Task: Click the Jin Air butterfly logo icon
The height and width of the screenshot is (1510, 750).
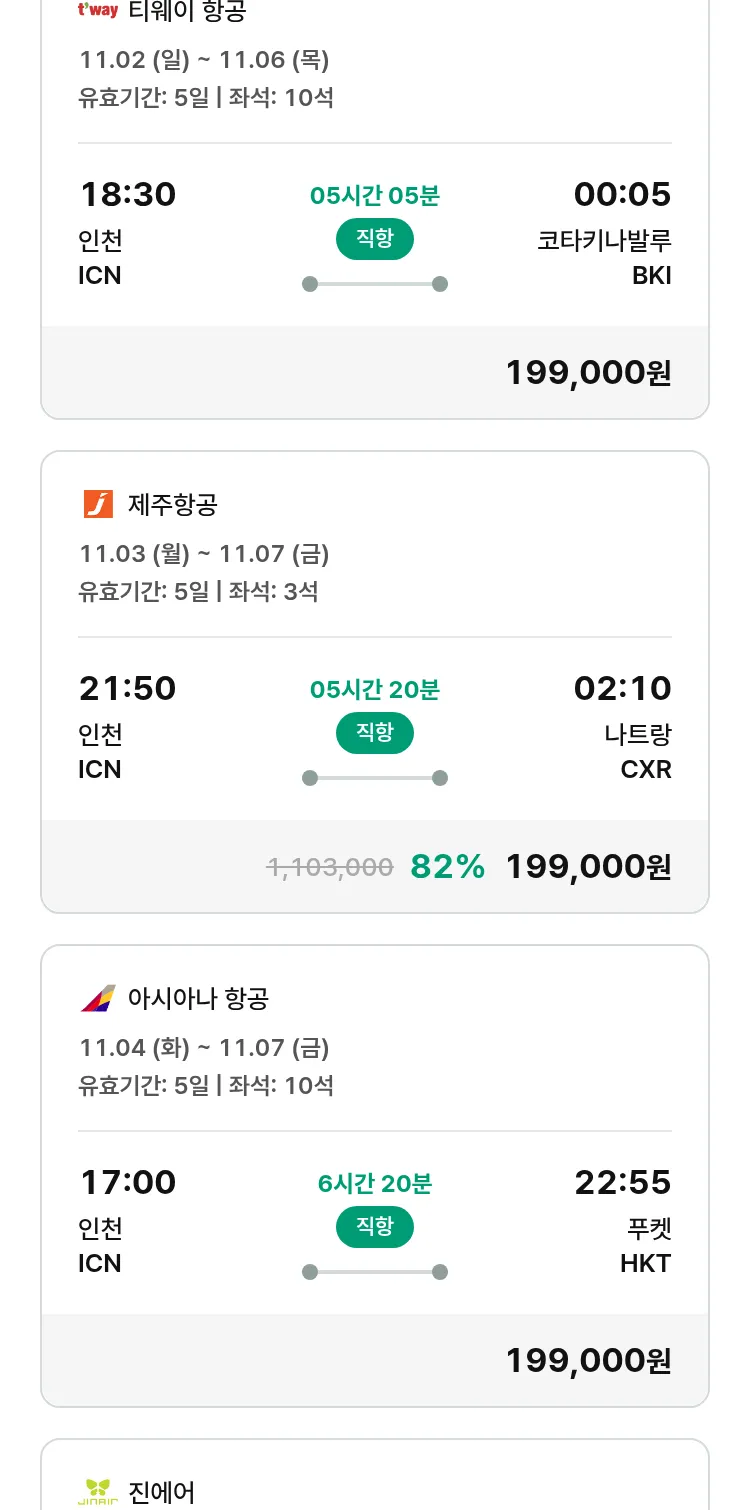Action: pyautogui.click(x=98, y=1492)
